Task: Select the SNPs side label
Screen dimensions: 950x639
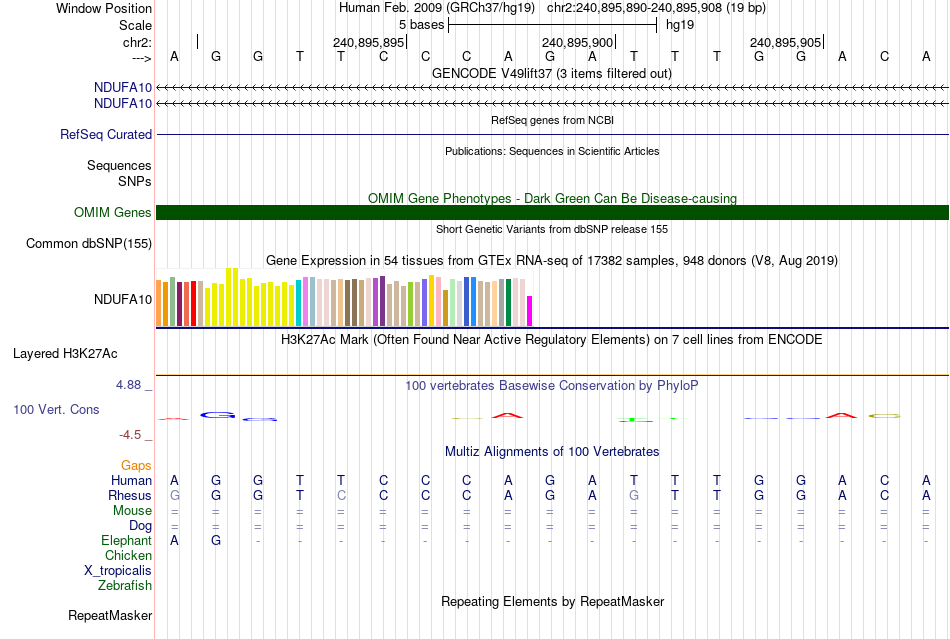Action: 135,181
